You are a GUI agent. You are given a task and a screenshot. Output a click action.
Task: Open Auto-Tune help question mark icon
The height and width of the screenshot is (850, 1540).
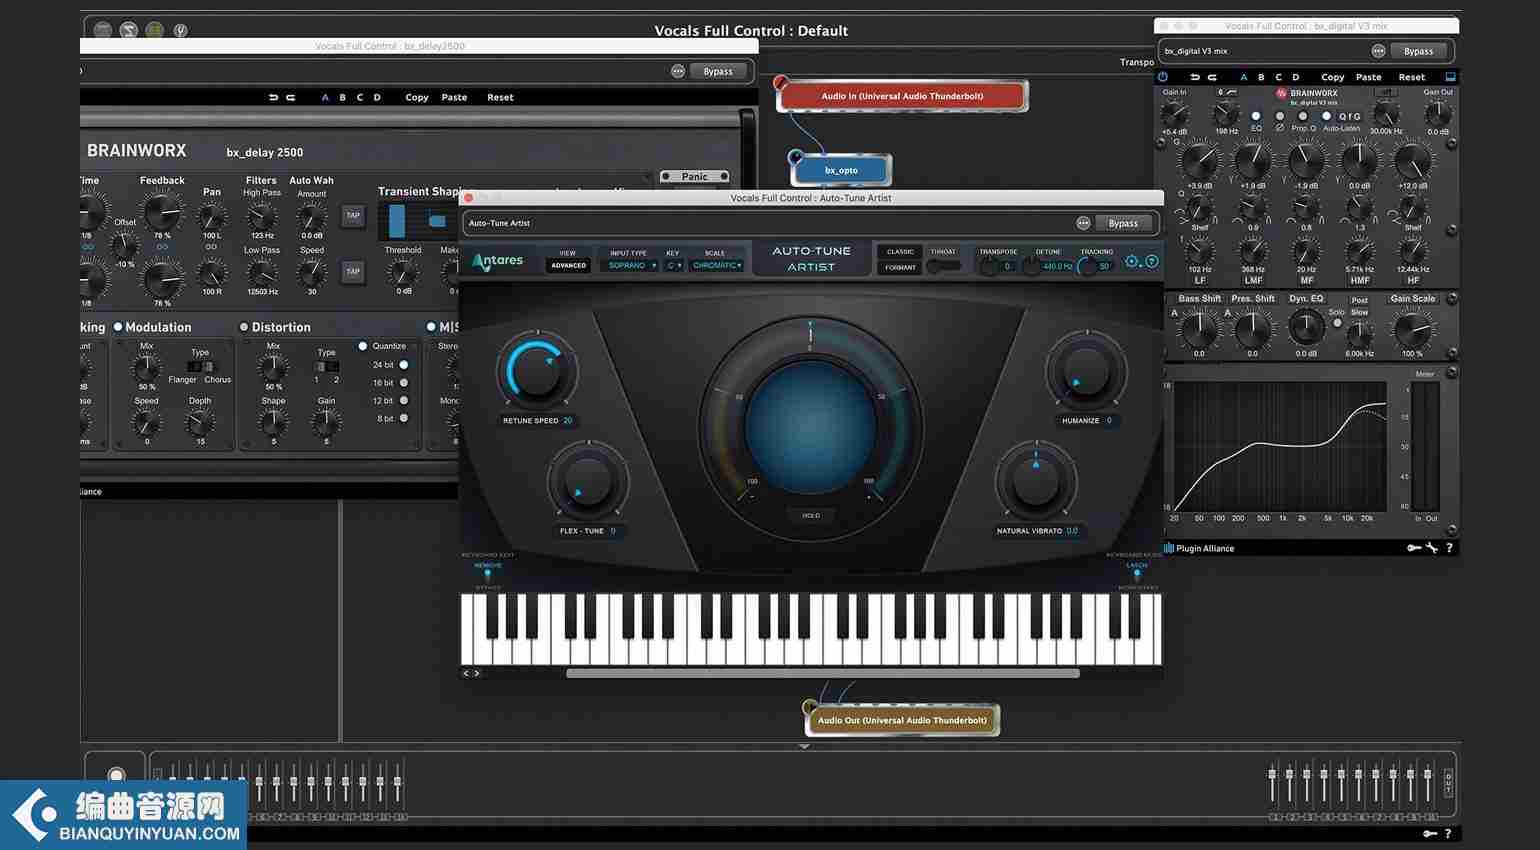(x=1151, y=261)
